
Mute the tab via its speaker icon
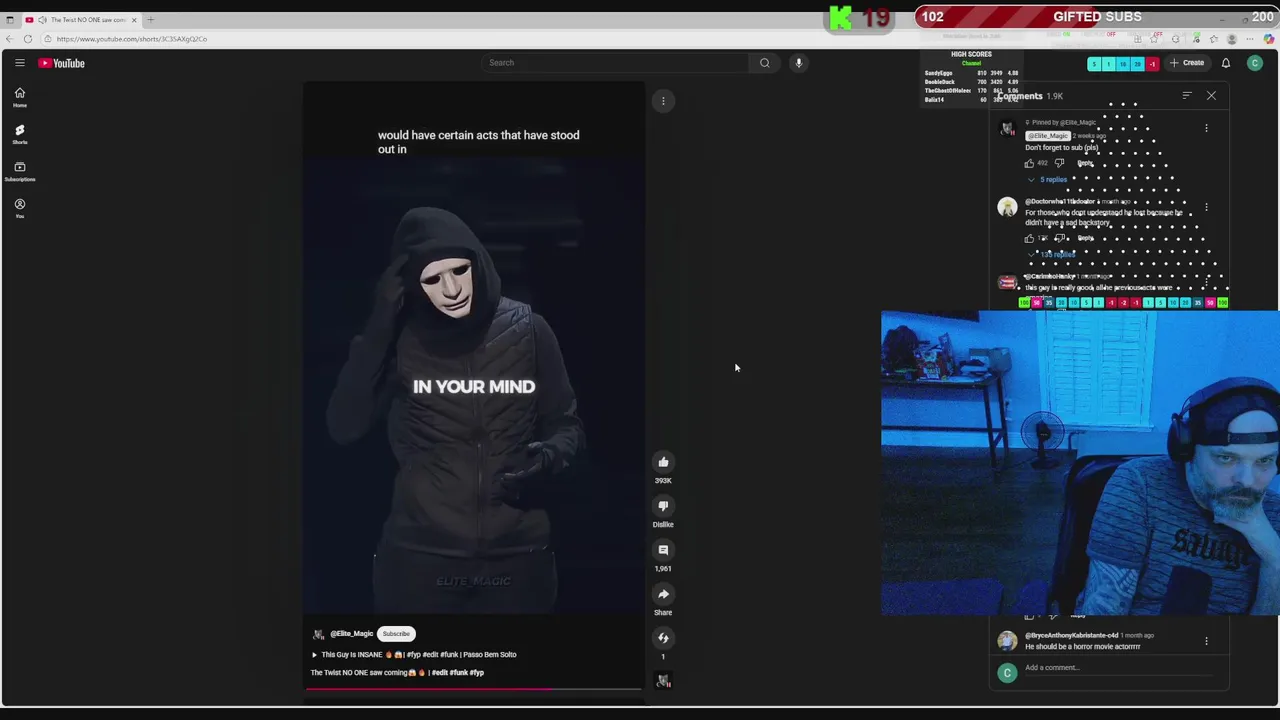point(42,20)
